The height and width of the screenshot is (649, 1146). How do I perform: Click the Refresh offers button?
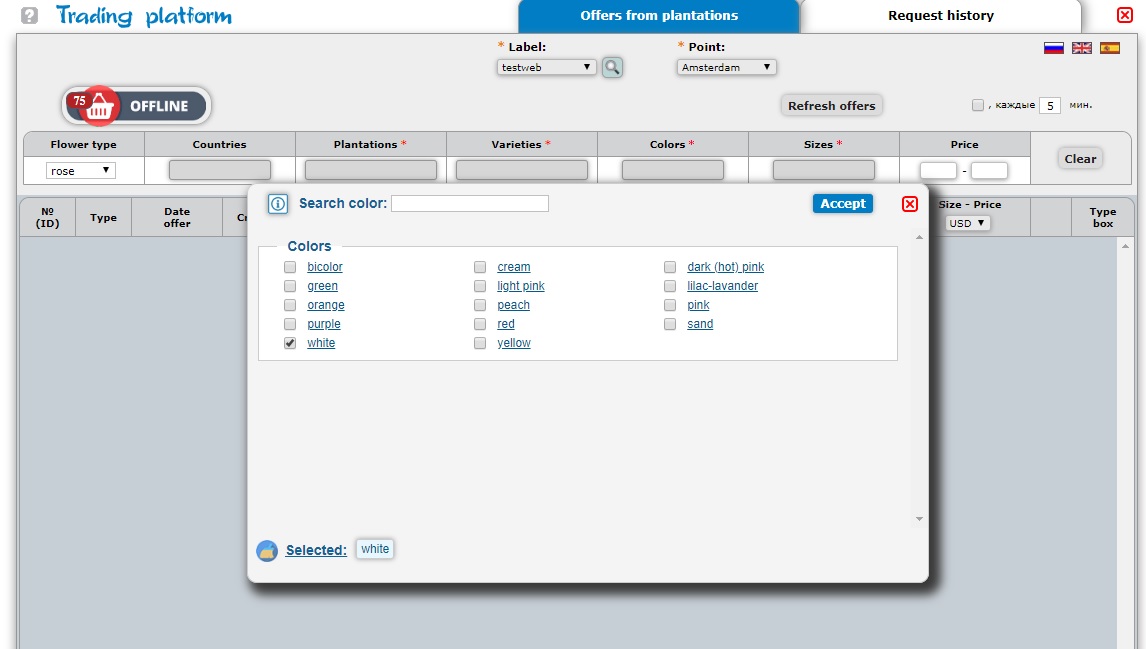pos(831,106)
